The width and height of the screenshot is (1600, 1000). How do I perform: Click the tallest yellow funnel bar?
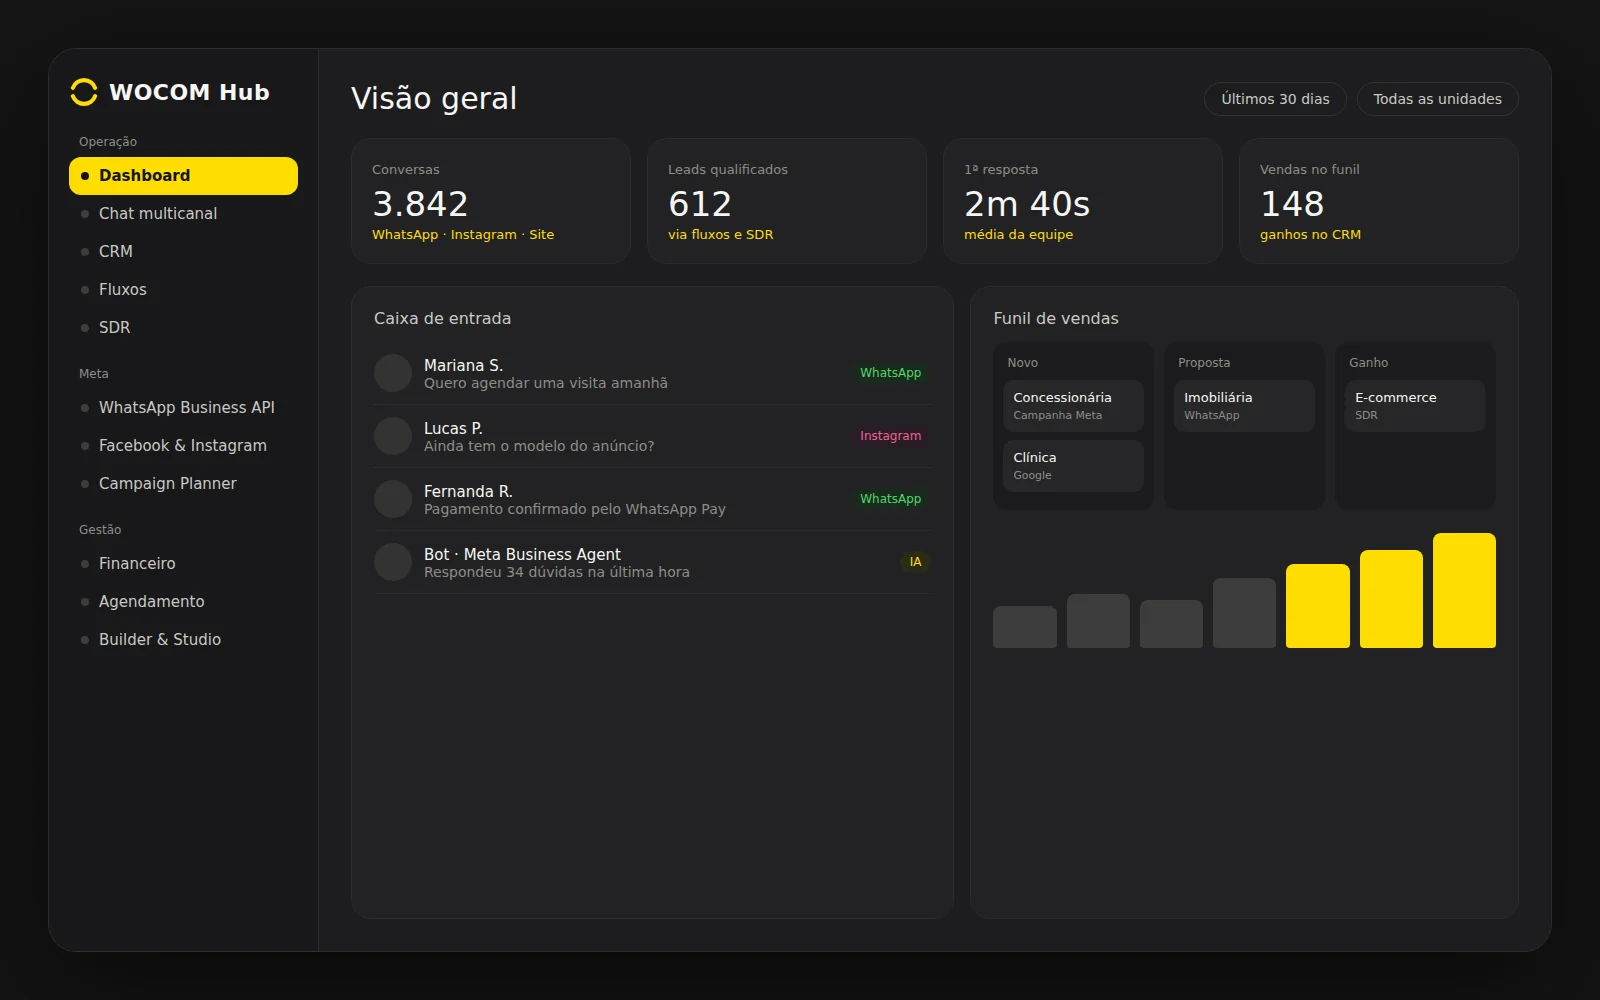1464,590
